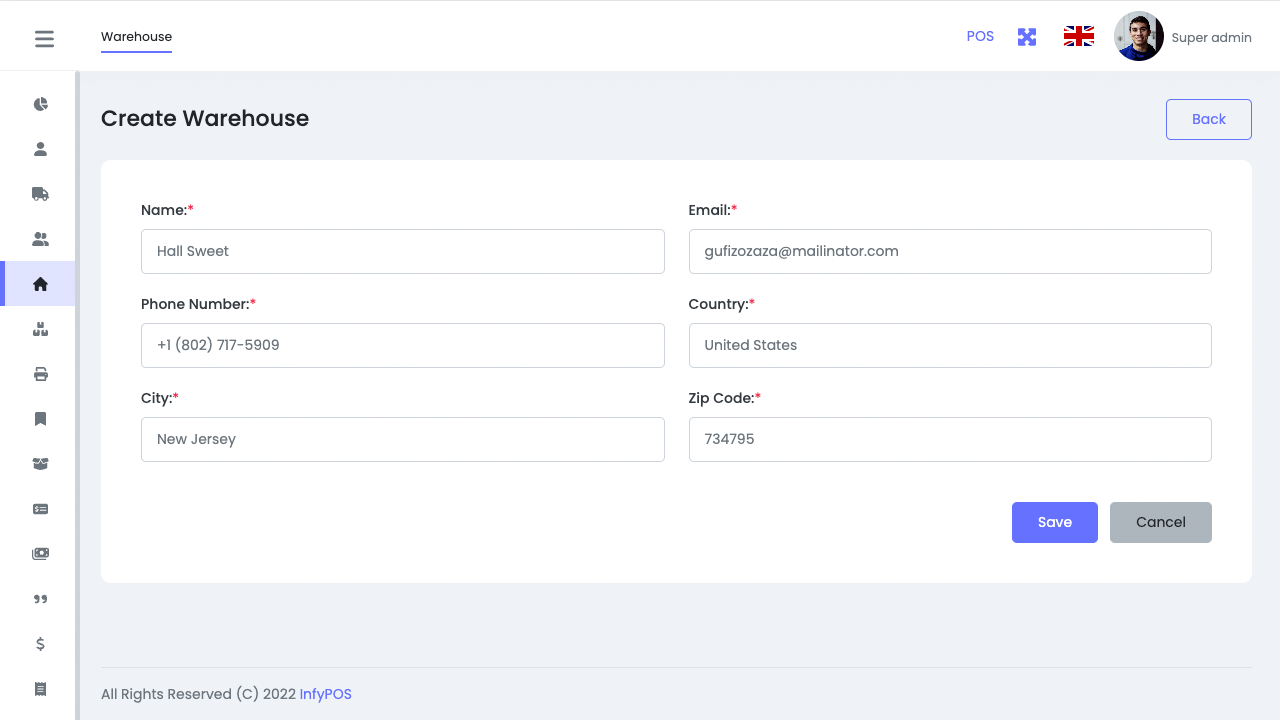1280x720 pixels.
Task: Focus the Zip Code input field
Action: (949, 439)
